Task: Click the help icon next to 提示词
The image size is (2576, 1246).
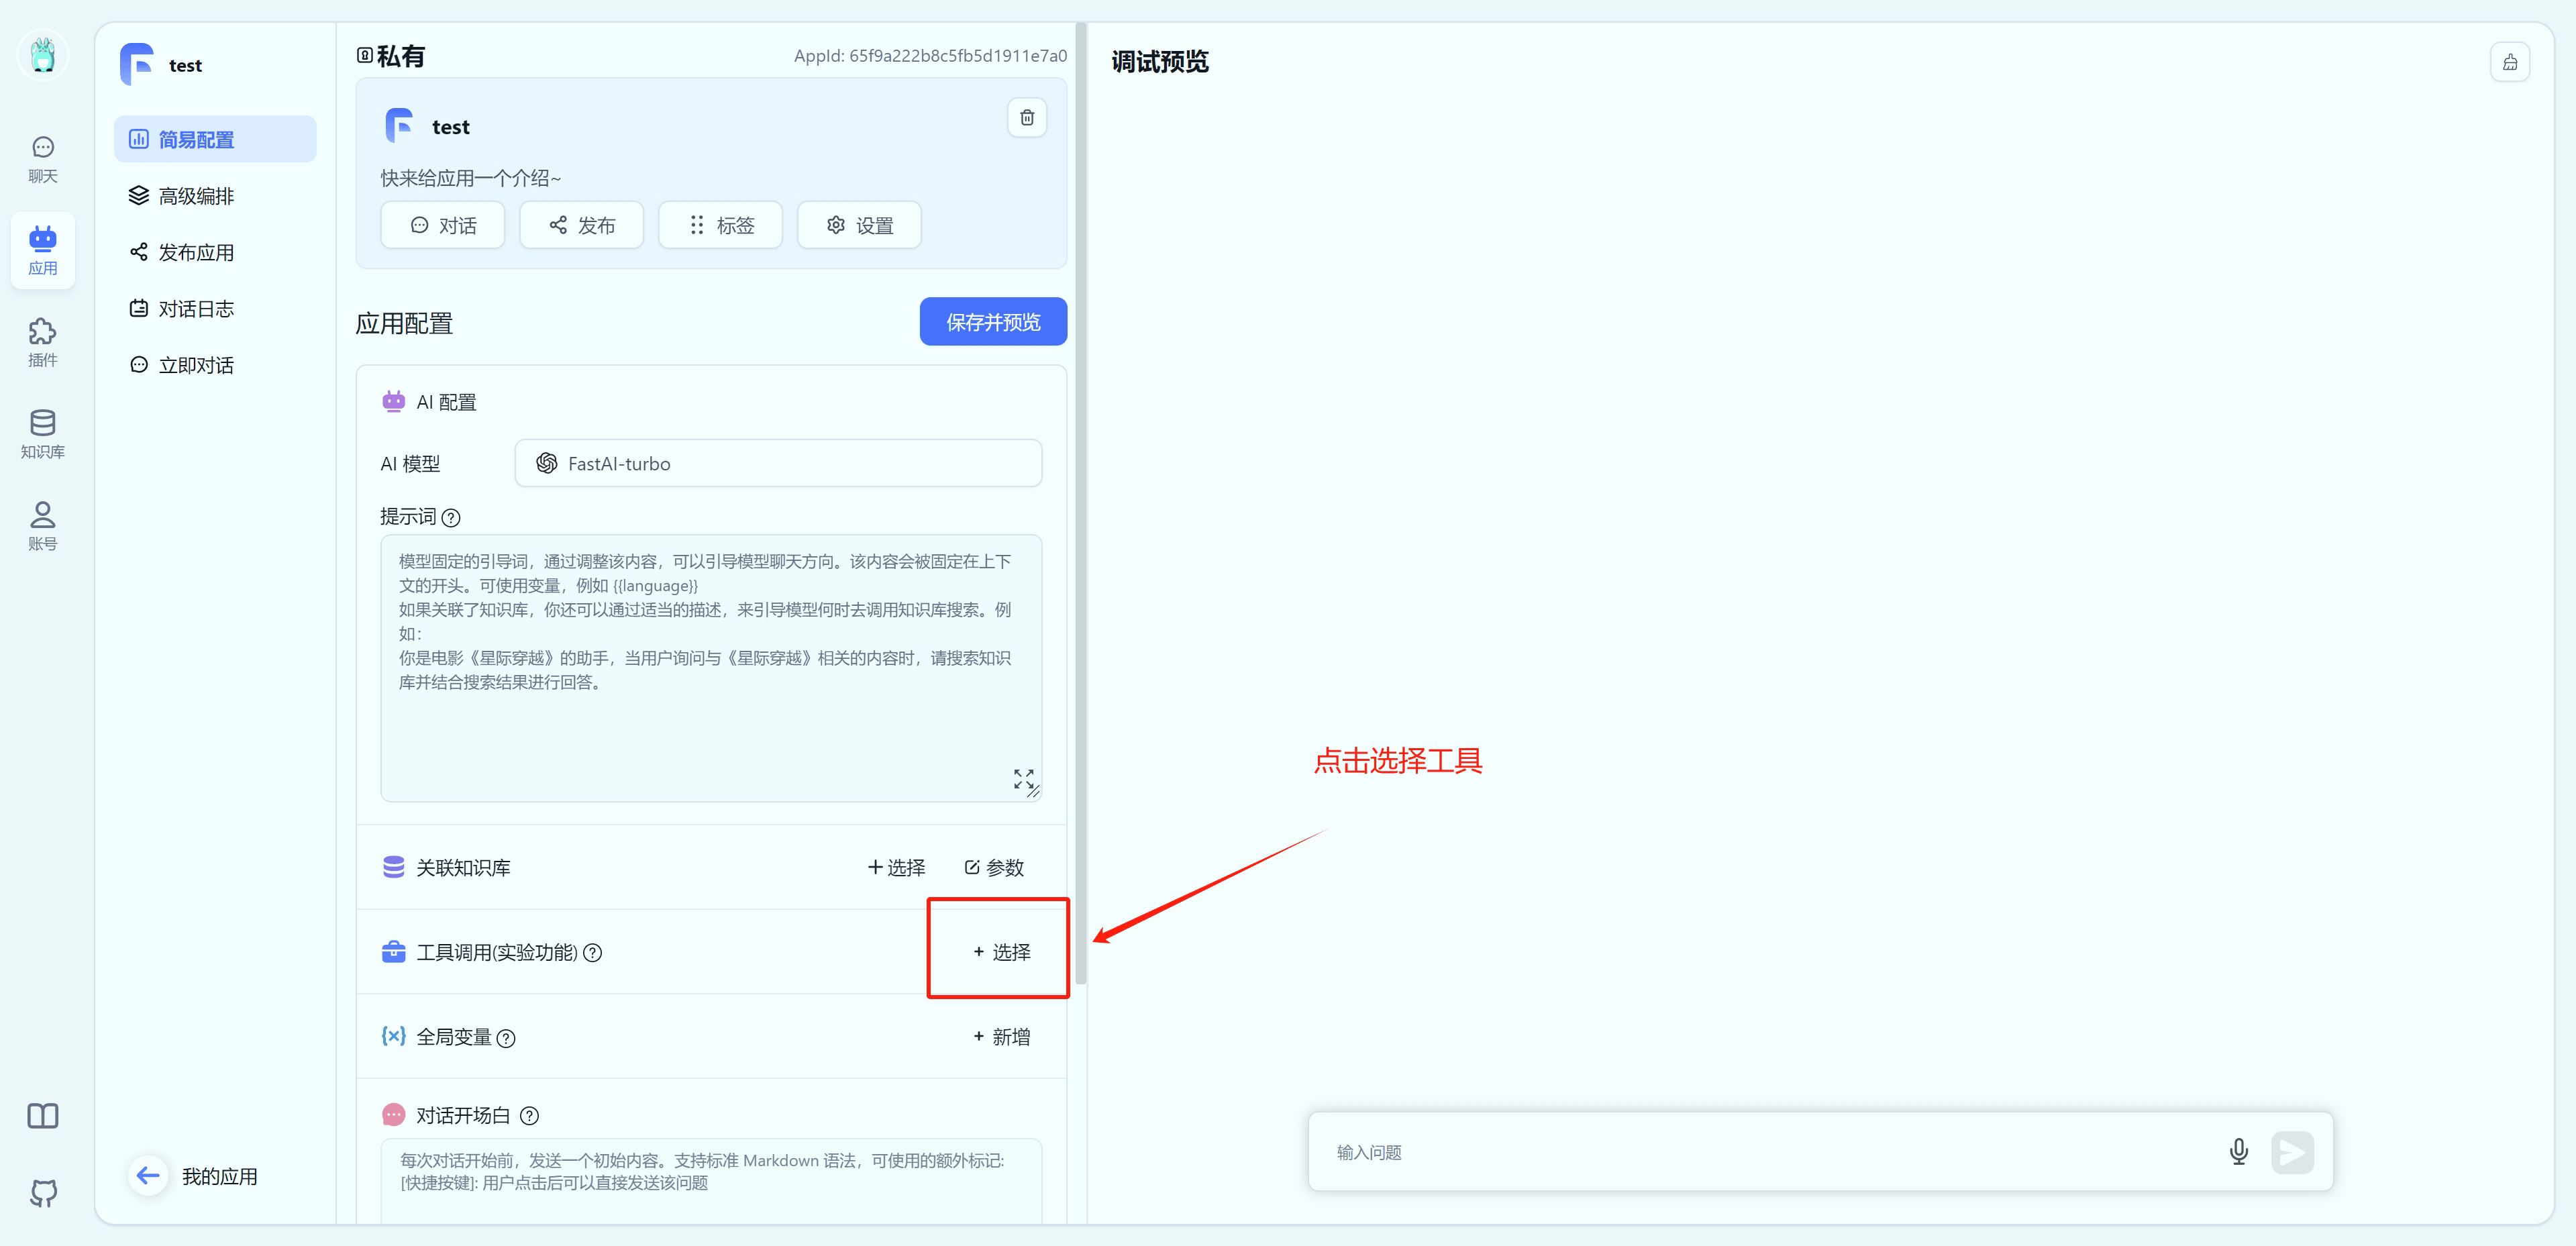Action: [x=451, y=518]
